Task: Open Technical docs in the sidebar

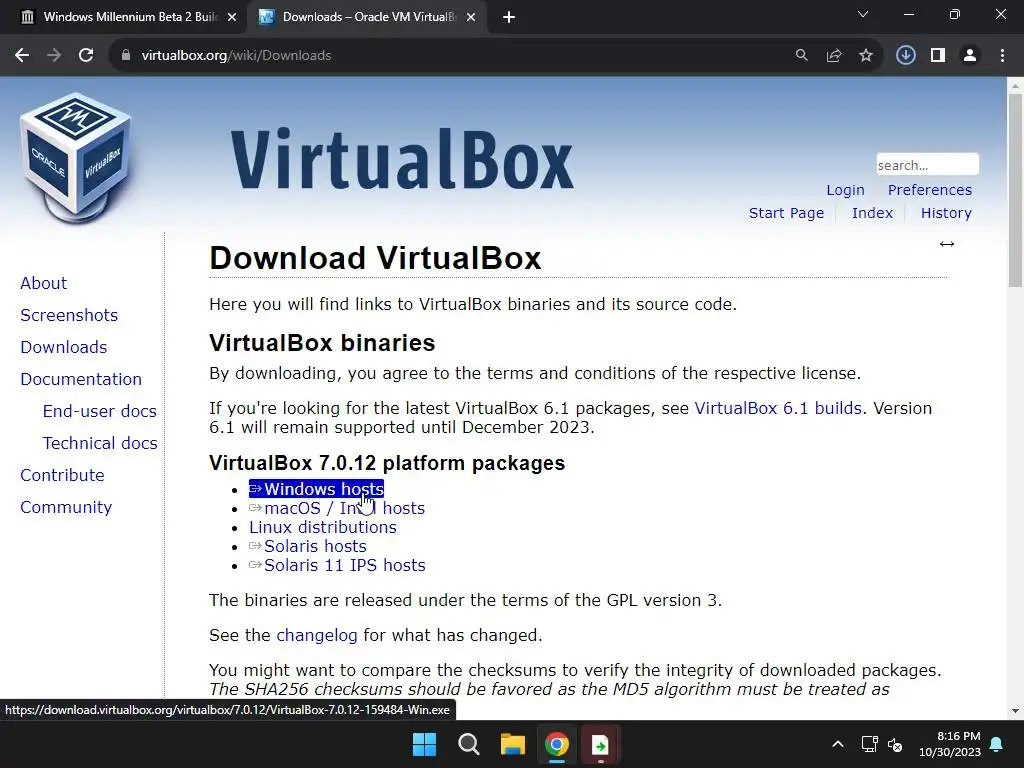Action: tap(100, 443)
